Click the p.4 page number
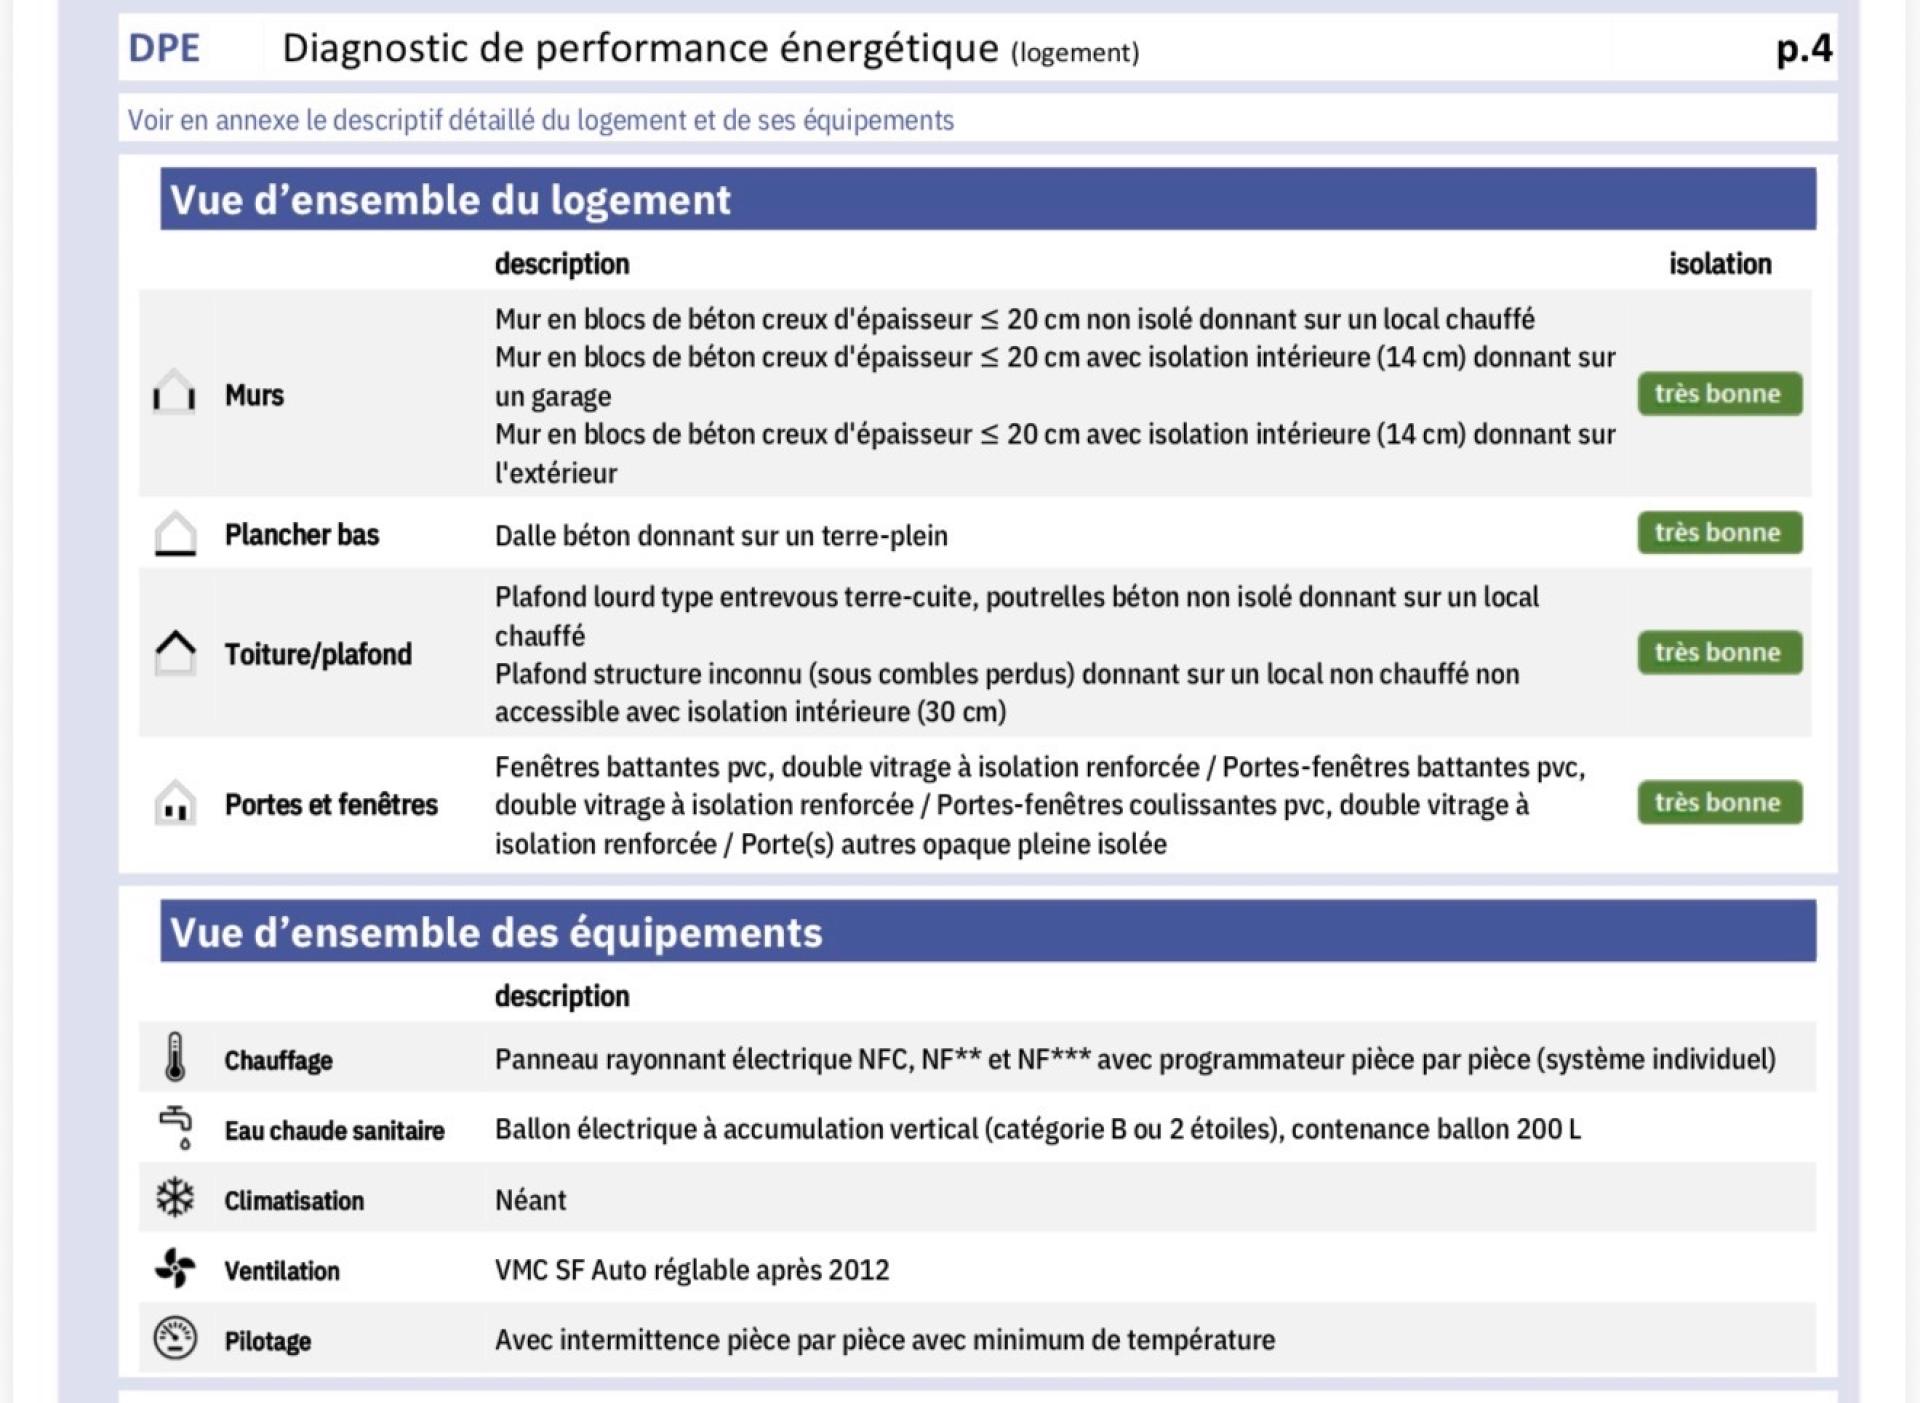 1803,48
